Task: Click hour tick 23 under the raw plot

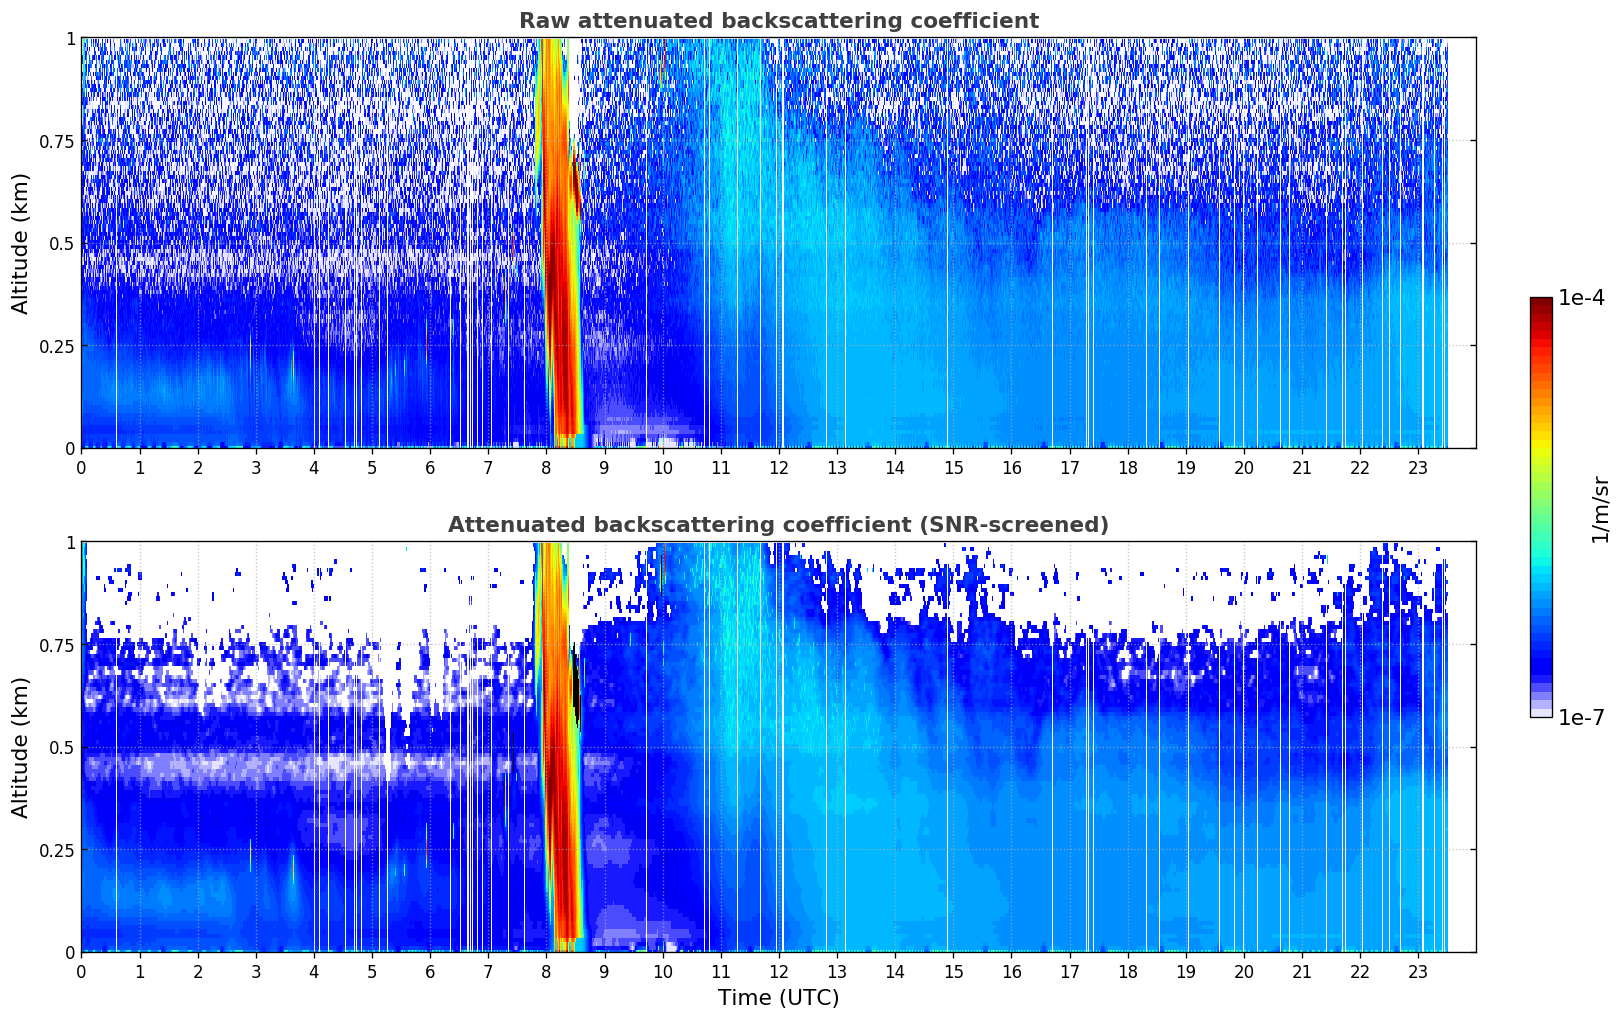Action: 1418,467
